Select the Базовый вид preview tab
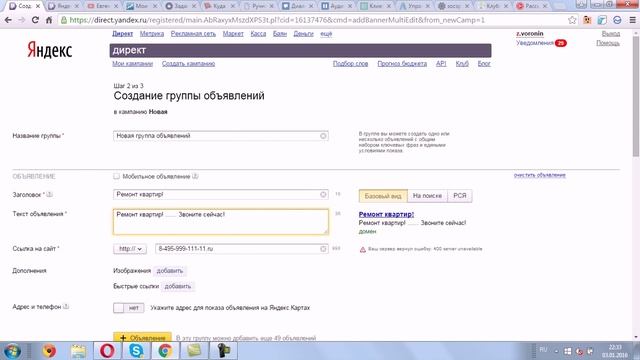Screen dimensions: 640x360 point(383,196)
